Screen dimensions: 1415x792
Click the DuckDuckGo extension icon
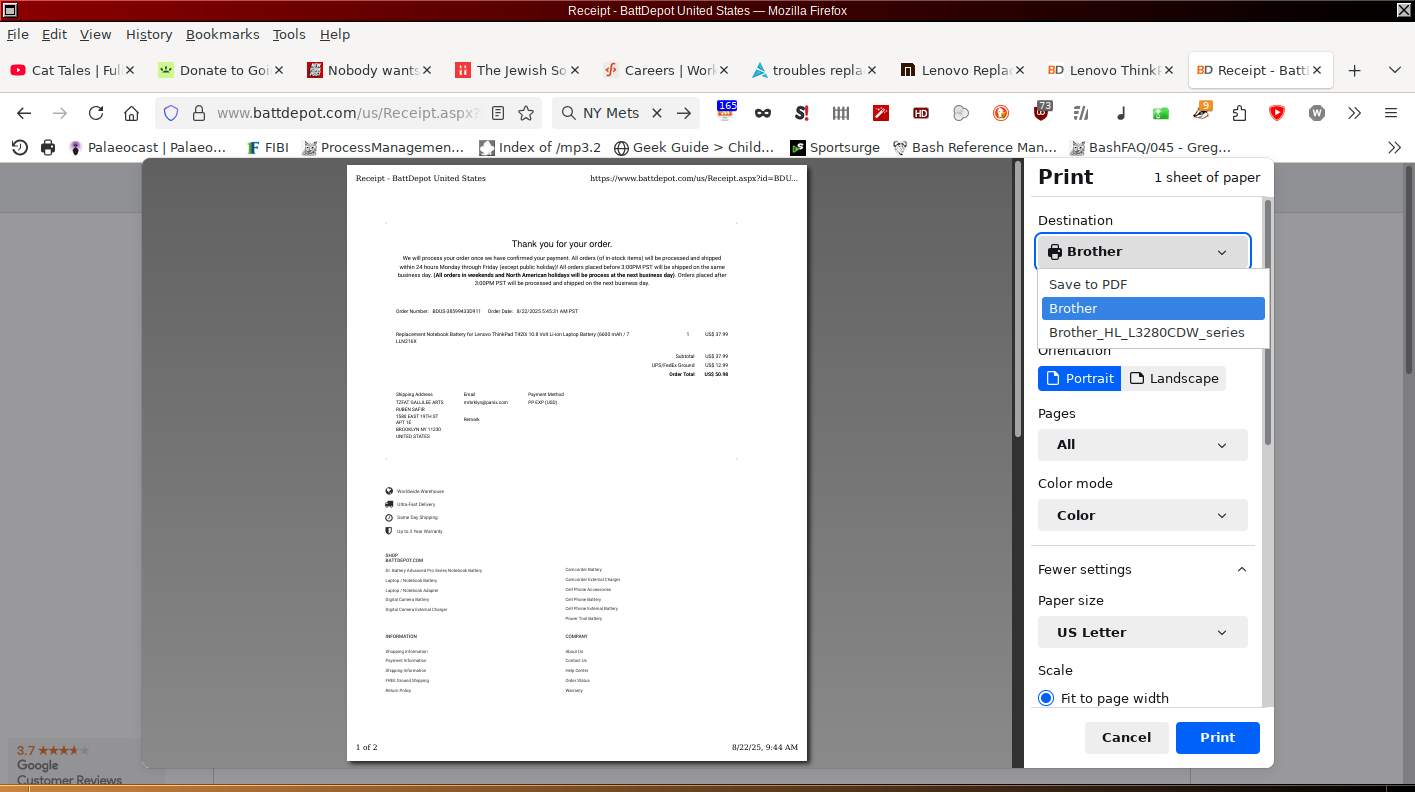click(x=1001, y=113)
